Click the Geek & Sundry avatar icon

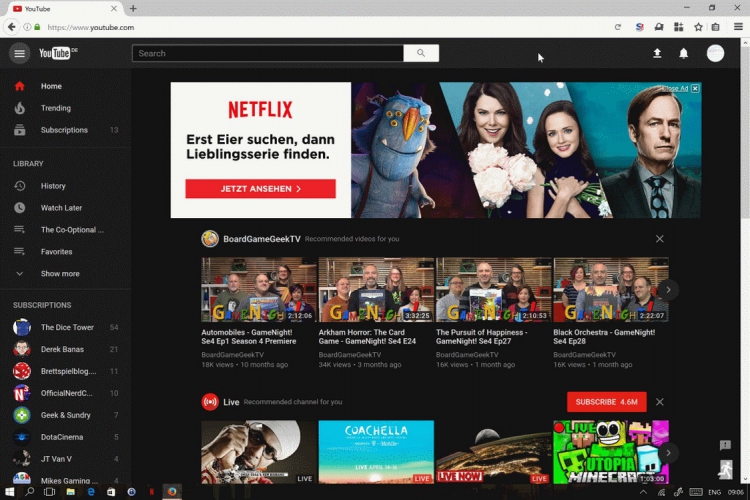(x=22, y=415)
